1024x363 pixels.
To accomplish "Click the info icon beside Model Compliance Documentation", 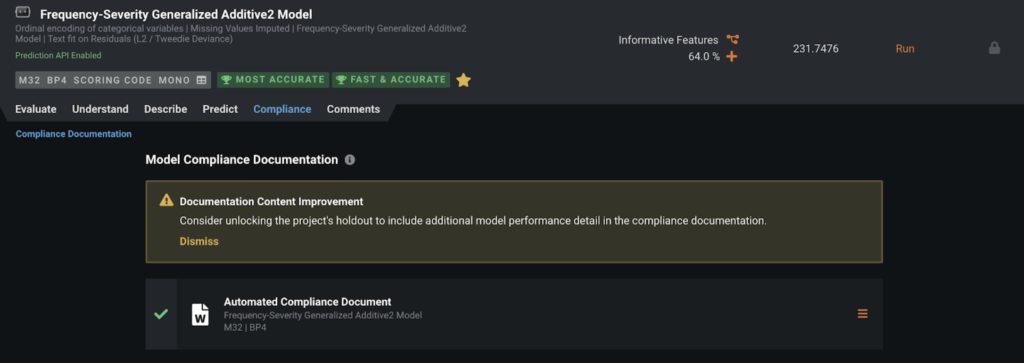I will click(x=350, y=160).
